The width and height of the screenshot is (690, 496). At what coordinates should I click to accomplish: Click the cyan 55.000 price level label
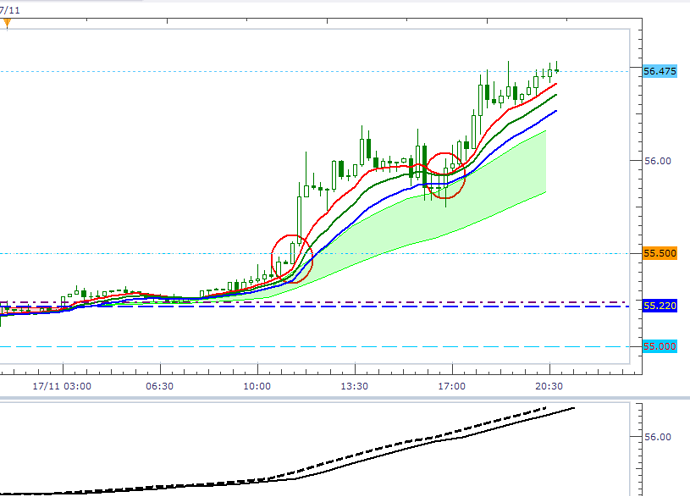[659, 346]
